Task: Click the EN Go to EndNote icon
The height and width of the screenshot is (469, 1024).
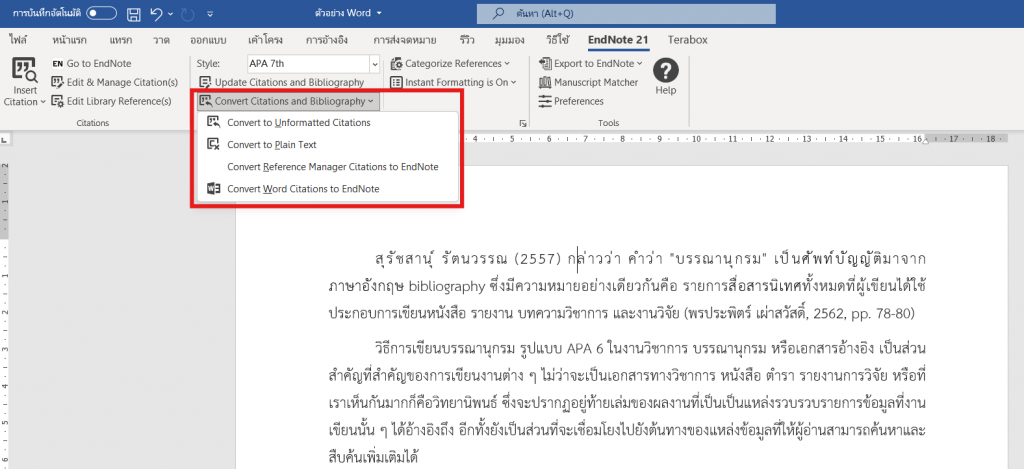Action: 57,63
